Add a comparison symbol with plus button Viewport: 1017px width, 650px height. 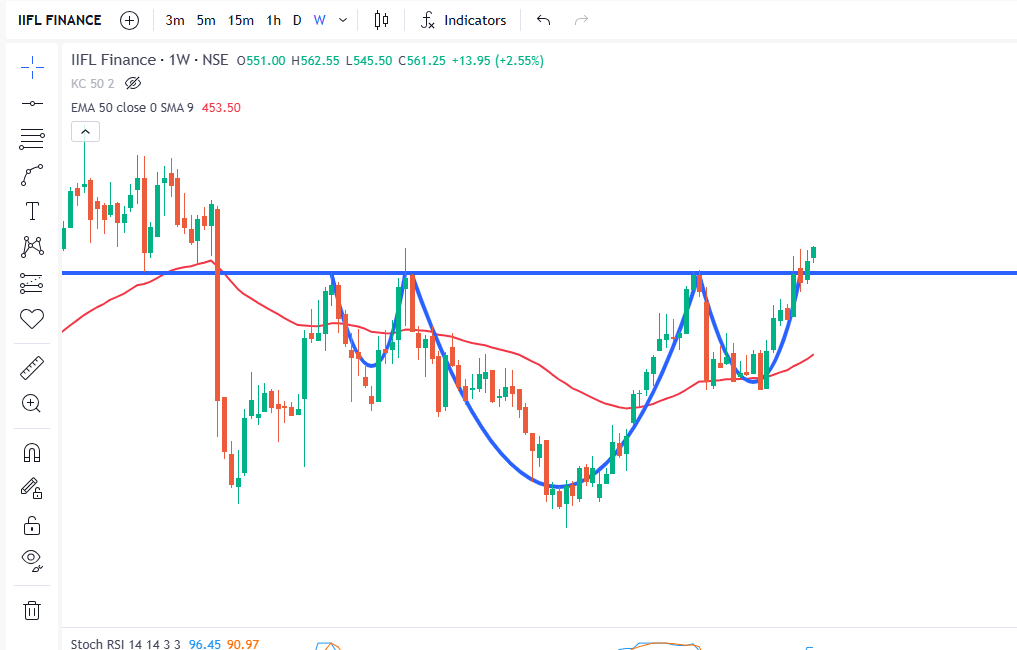pos(129,19)
